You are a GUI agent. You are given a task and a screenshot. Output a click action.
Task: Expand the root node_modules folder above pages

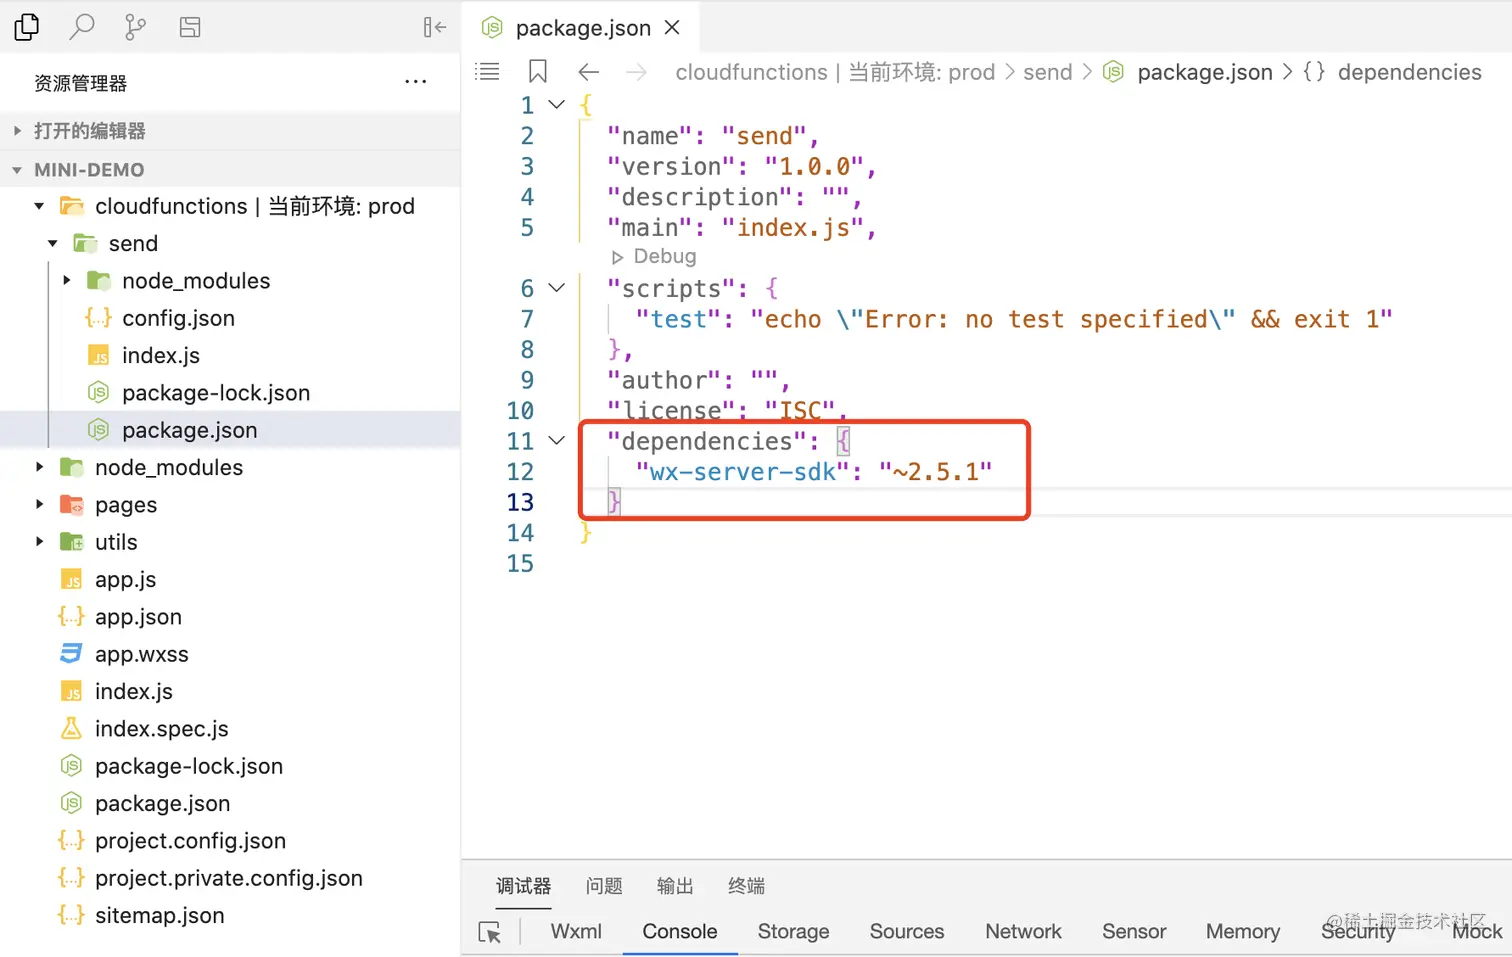pyautogui.click(x=39, y=467)
